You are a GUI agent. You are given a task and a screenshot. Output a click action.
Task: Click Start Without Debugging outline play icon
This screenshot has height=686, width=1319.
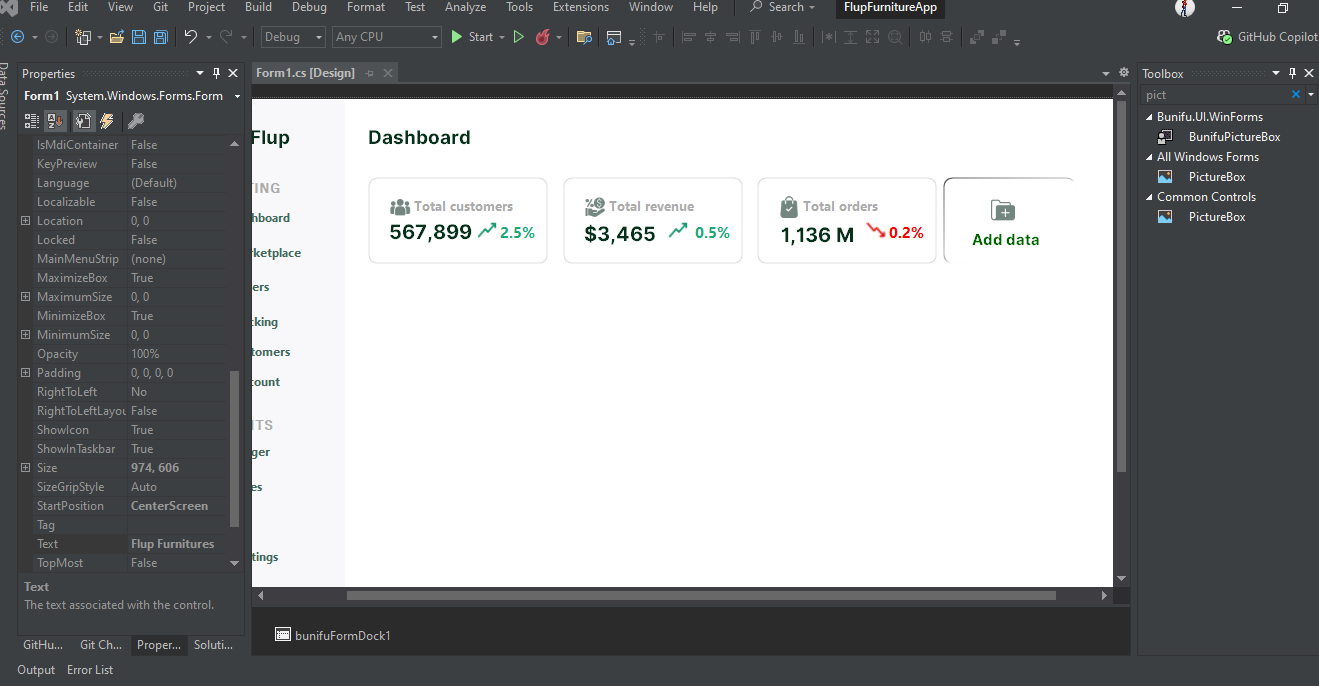[x=518, y=37]
